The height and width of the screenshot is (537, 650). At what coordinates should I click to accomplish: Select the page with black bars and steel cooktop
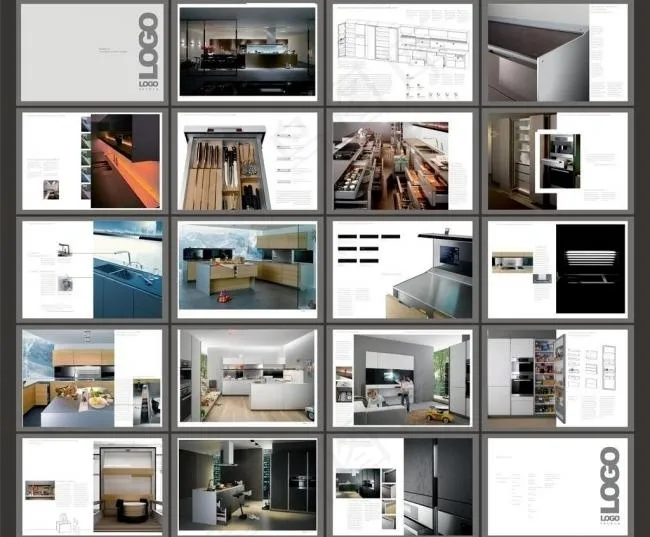tap(402, 270)
